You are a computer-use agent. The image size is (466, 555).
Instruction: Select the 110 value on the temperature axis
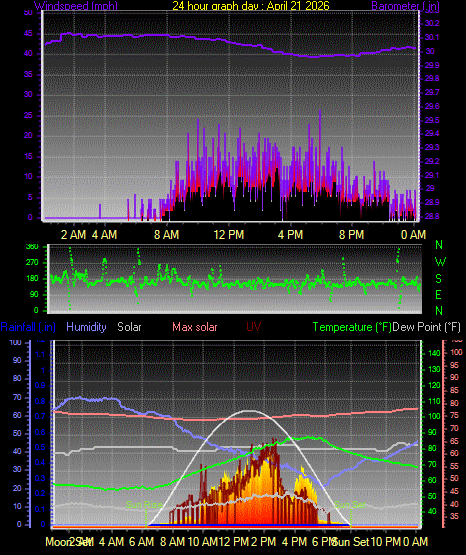[x=435, y=401]
